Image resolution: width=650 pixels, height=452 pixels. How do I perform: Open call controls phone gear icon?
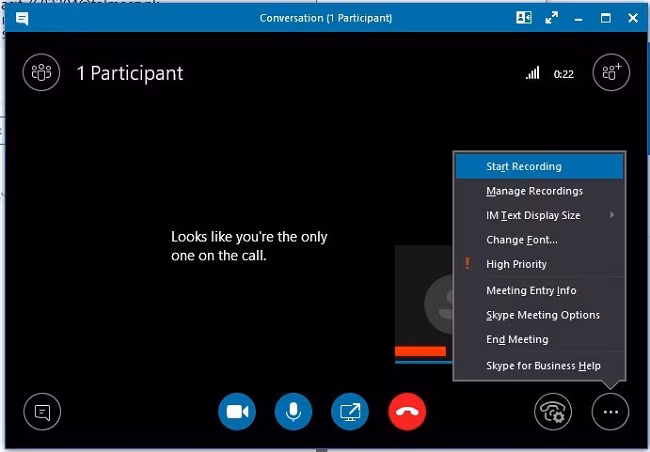553,411
